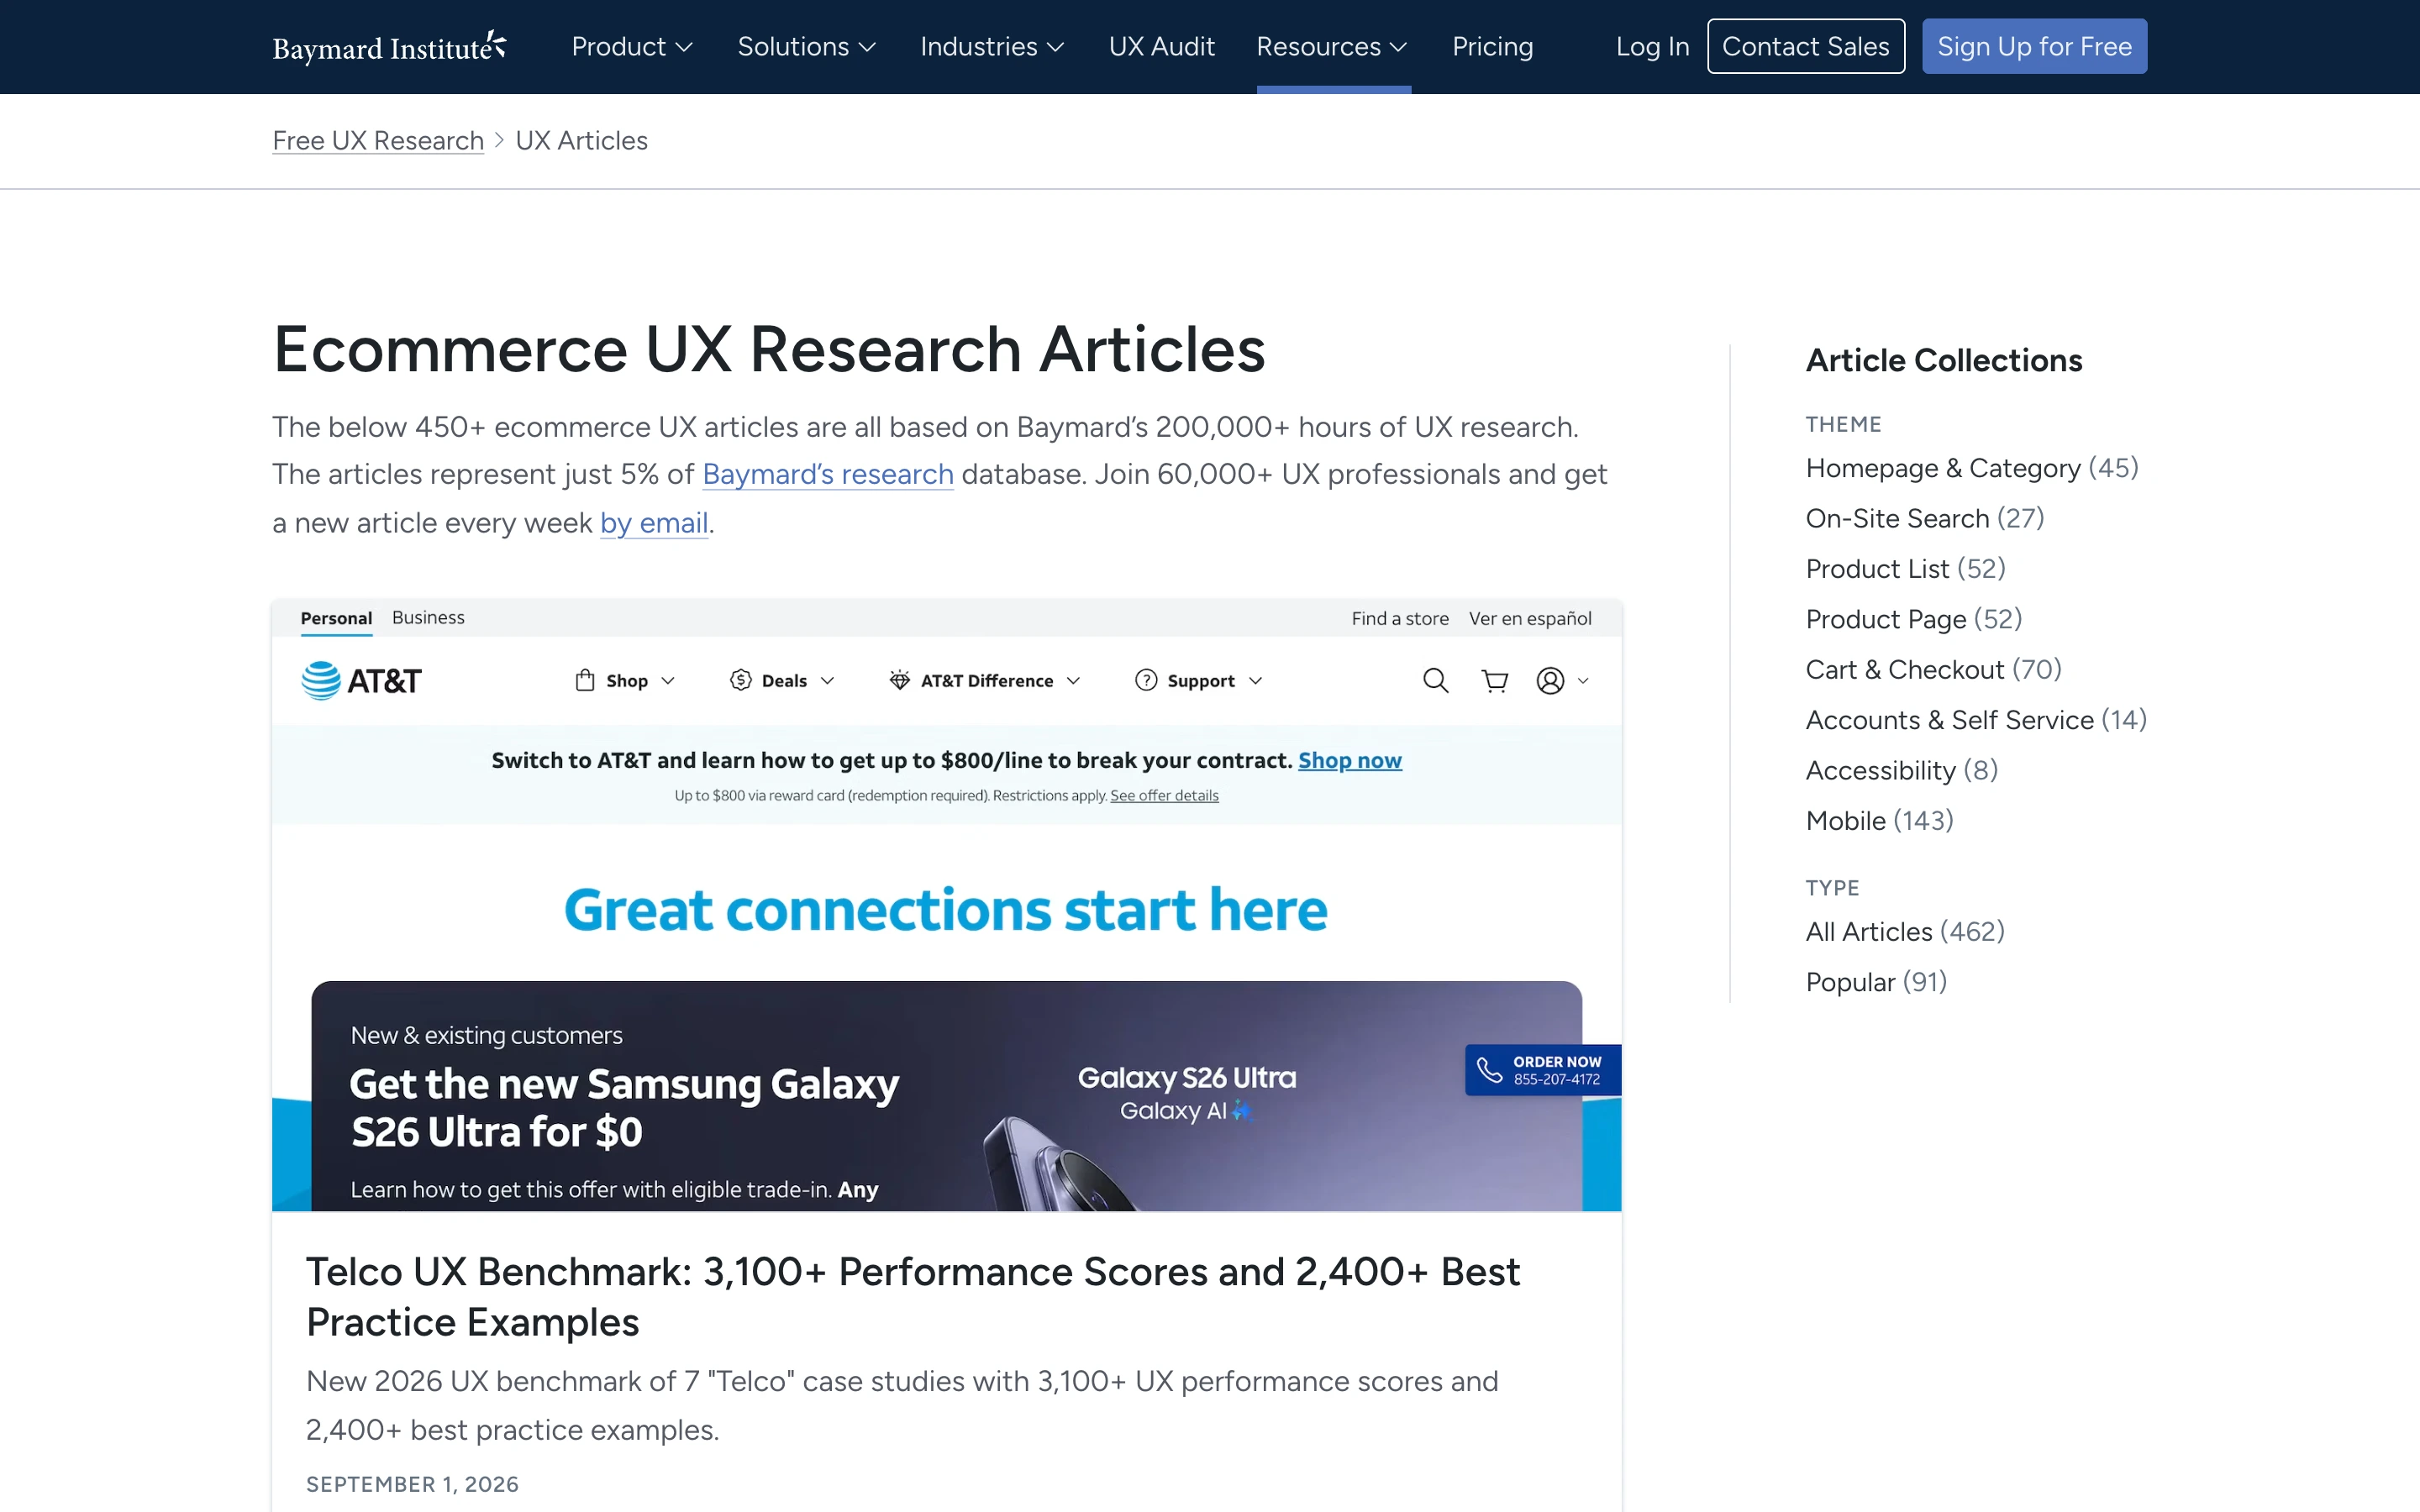This screenshot has height=1512, width=2420.
Task: Select the Homepage & Category collection
Action: 1971,468
